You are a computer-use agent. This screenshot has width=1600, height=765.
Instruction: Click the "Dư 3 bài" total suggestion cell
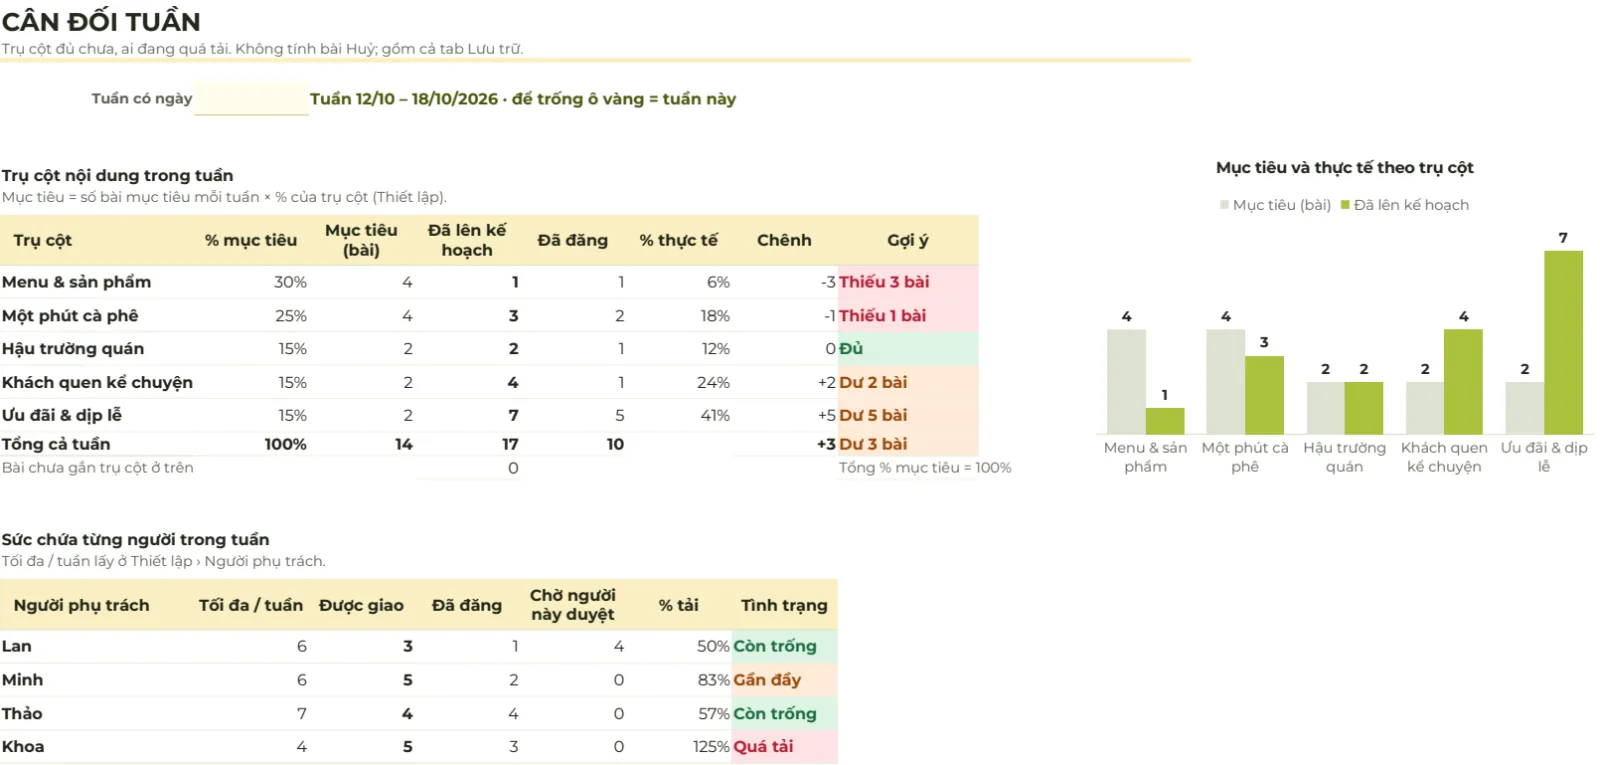(908, 444)
